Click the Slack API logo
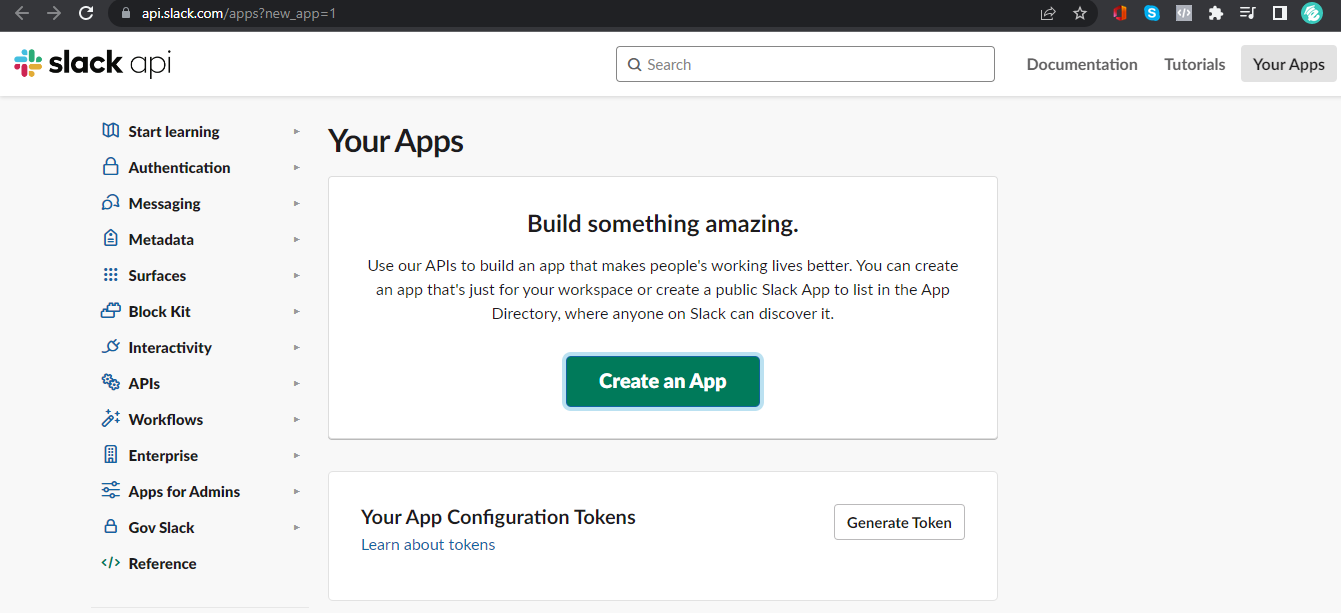The height and width of the screenshot is (613, 1341). click(92, 64)
